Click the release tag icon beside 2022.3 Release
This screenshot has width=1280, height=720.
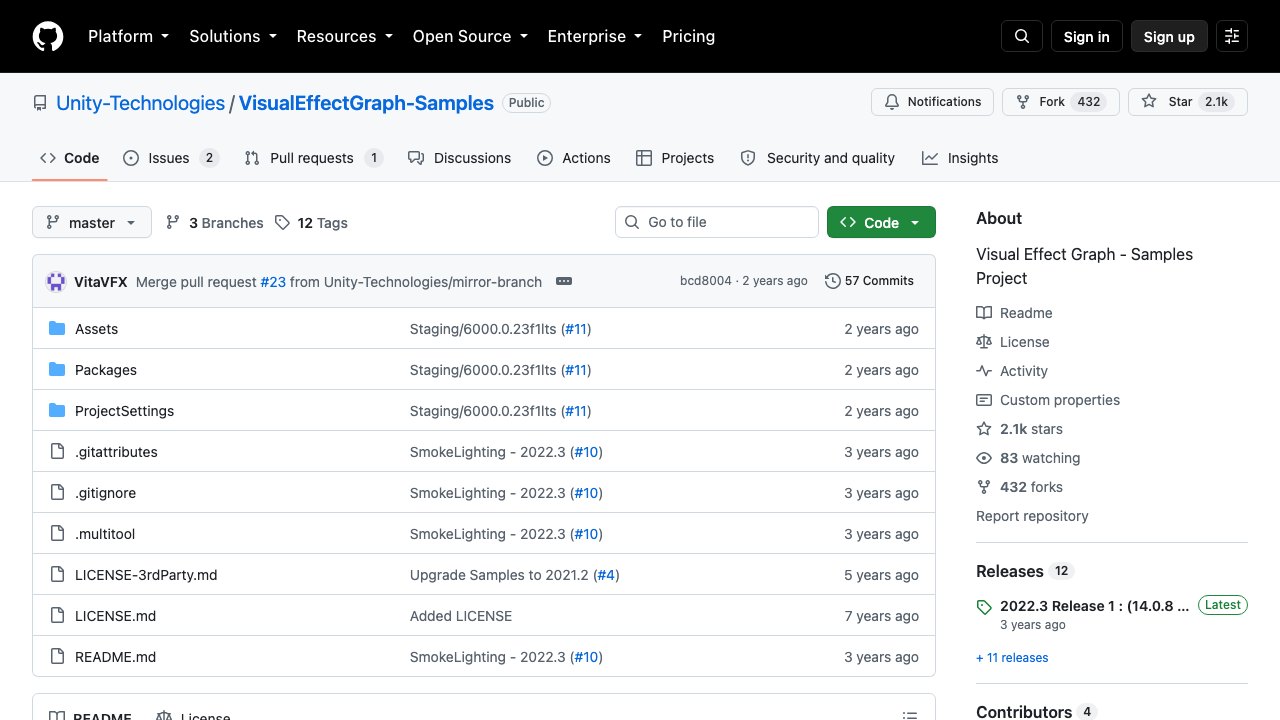click(984, 607)
